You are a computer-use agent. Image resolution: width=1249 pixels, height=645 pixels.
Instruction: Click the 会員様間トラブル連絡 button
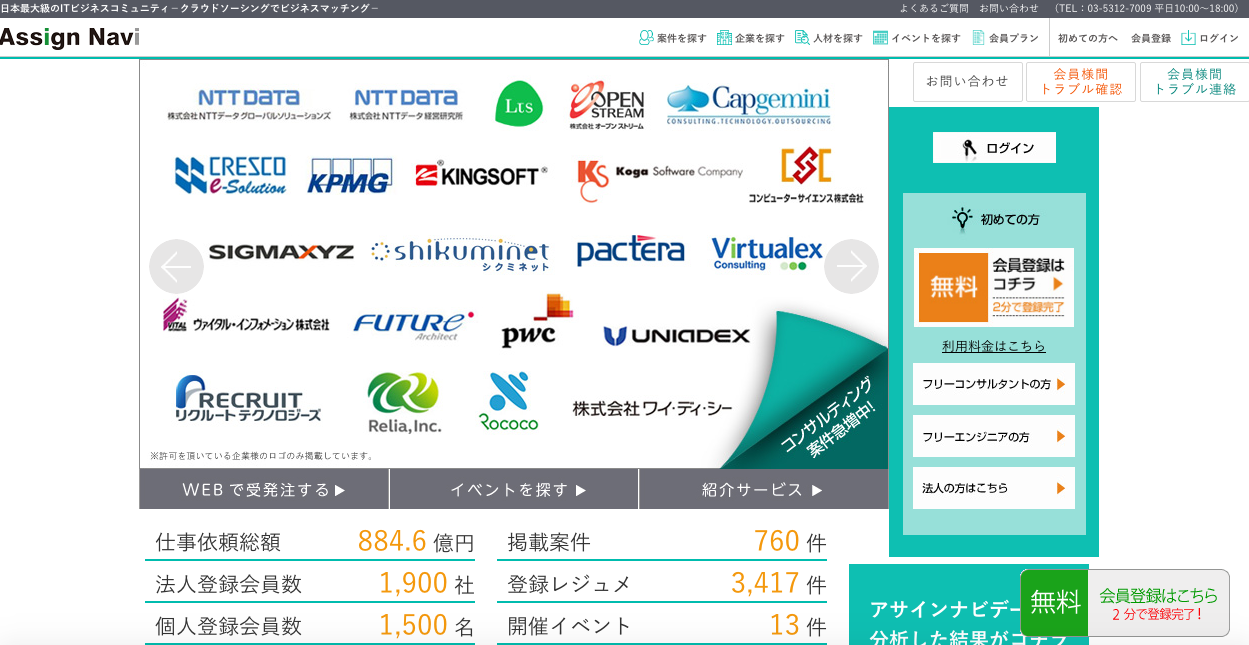1195,82
